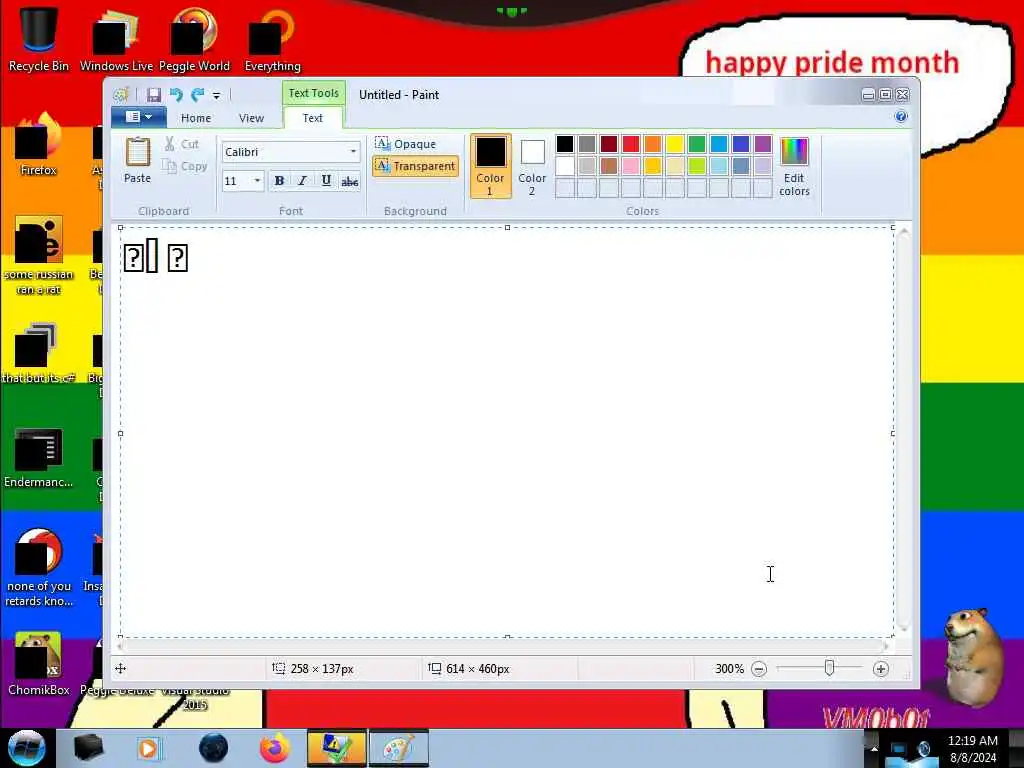Show hidden system tray icons arrow
This screenshot has height=768, width=1024.
pyautogui.click(x=874, y=748)
